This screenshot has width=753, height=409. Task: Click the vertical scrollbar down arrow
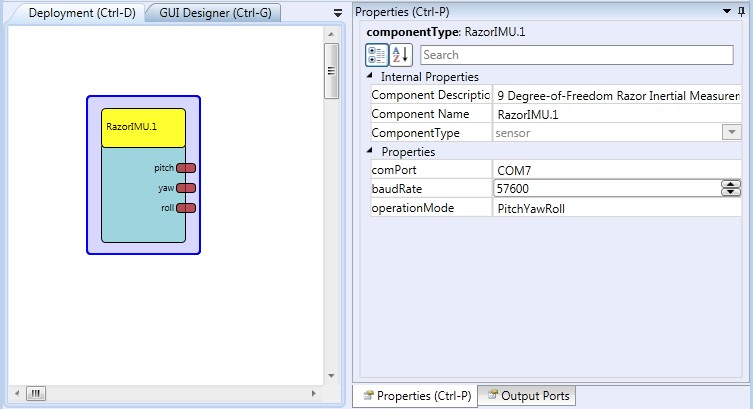pyautogui.click(x=331, y=375)
